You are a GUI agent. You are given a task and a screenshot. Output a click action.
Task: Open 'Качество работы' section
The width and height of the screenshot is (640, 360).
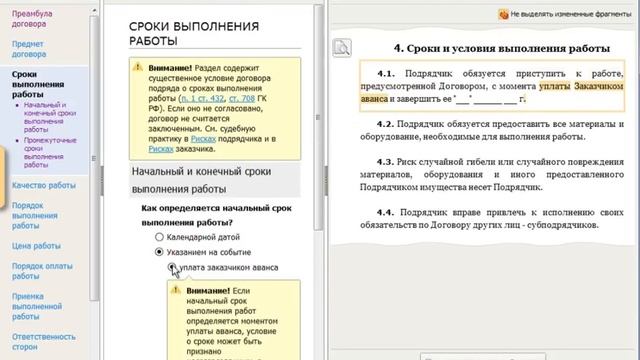click(x=44, y=186)
